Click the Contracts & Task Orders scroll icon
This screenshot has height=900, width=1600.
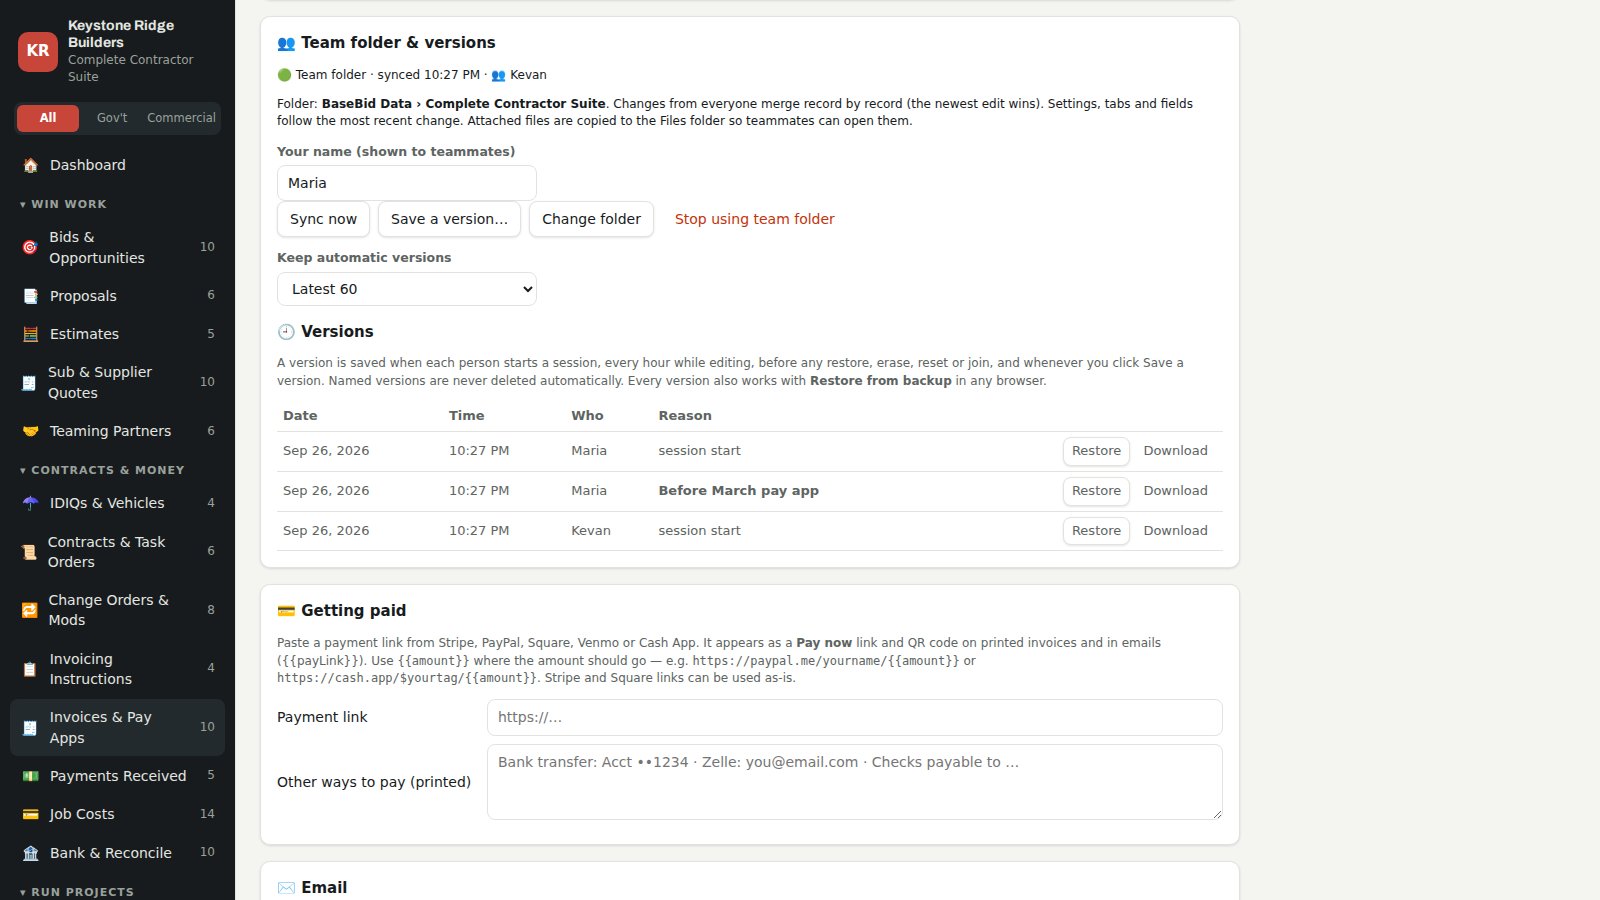[x=29, y=551]
